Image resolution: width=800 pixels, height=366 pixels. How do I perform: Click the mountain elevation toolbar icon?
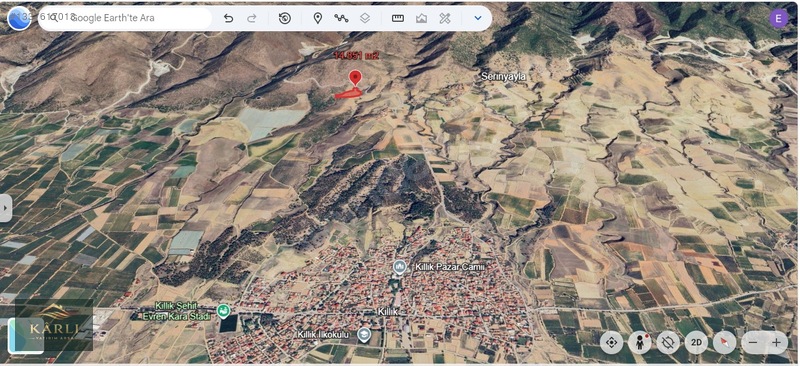click(x=421, y=18)
